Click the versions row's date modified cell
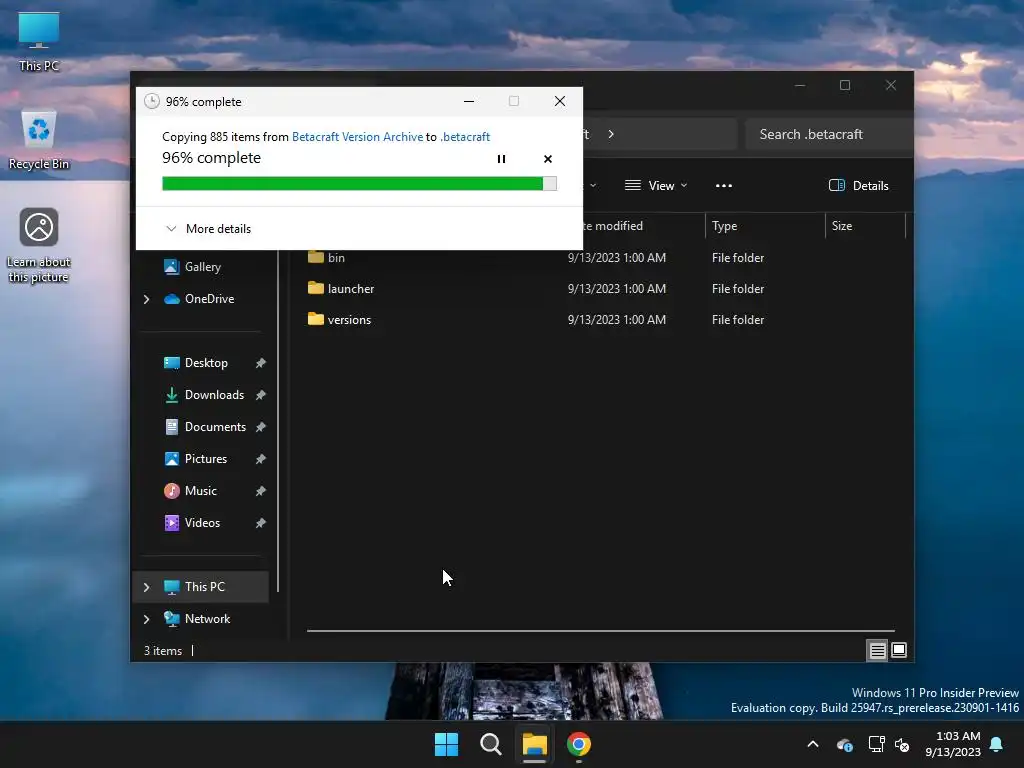 (x=616, y=319)
